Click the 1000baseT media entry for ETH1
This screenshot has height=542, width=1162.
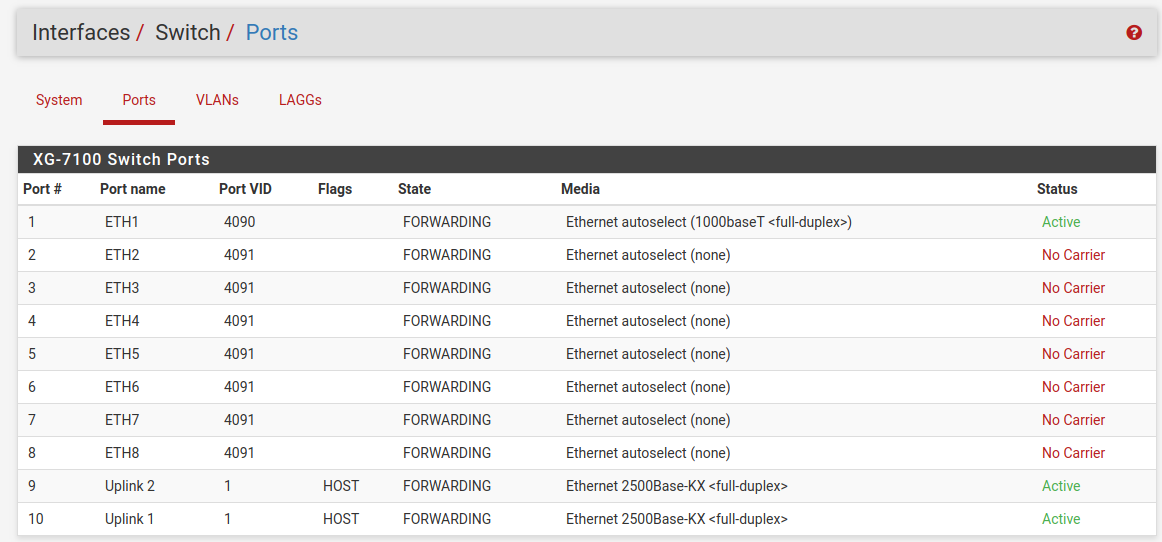[x=708, y=222]
